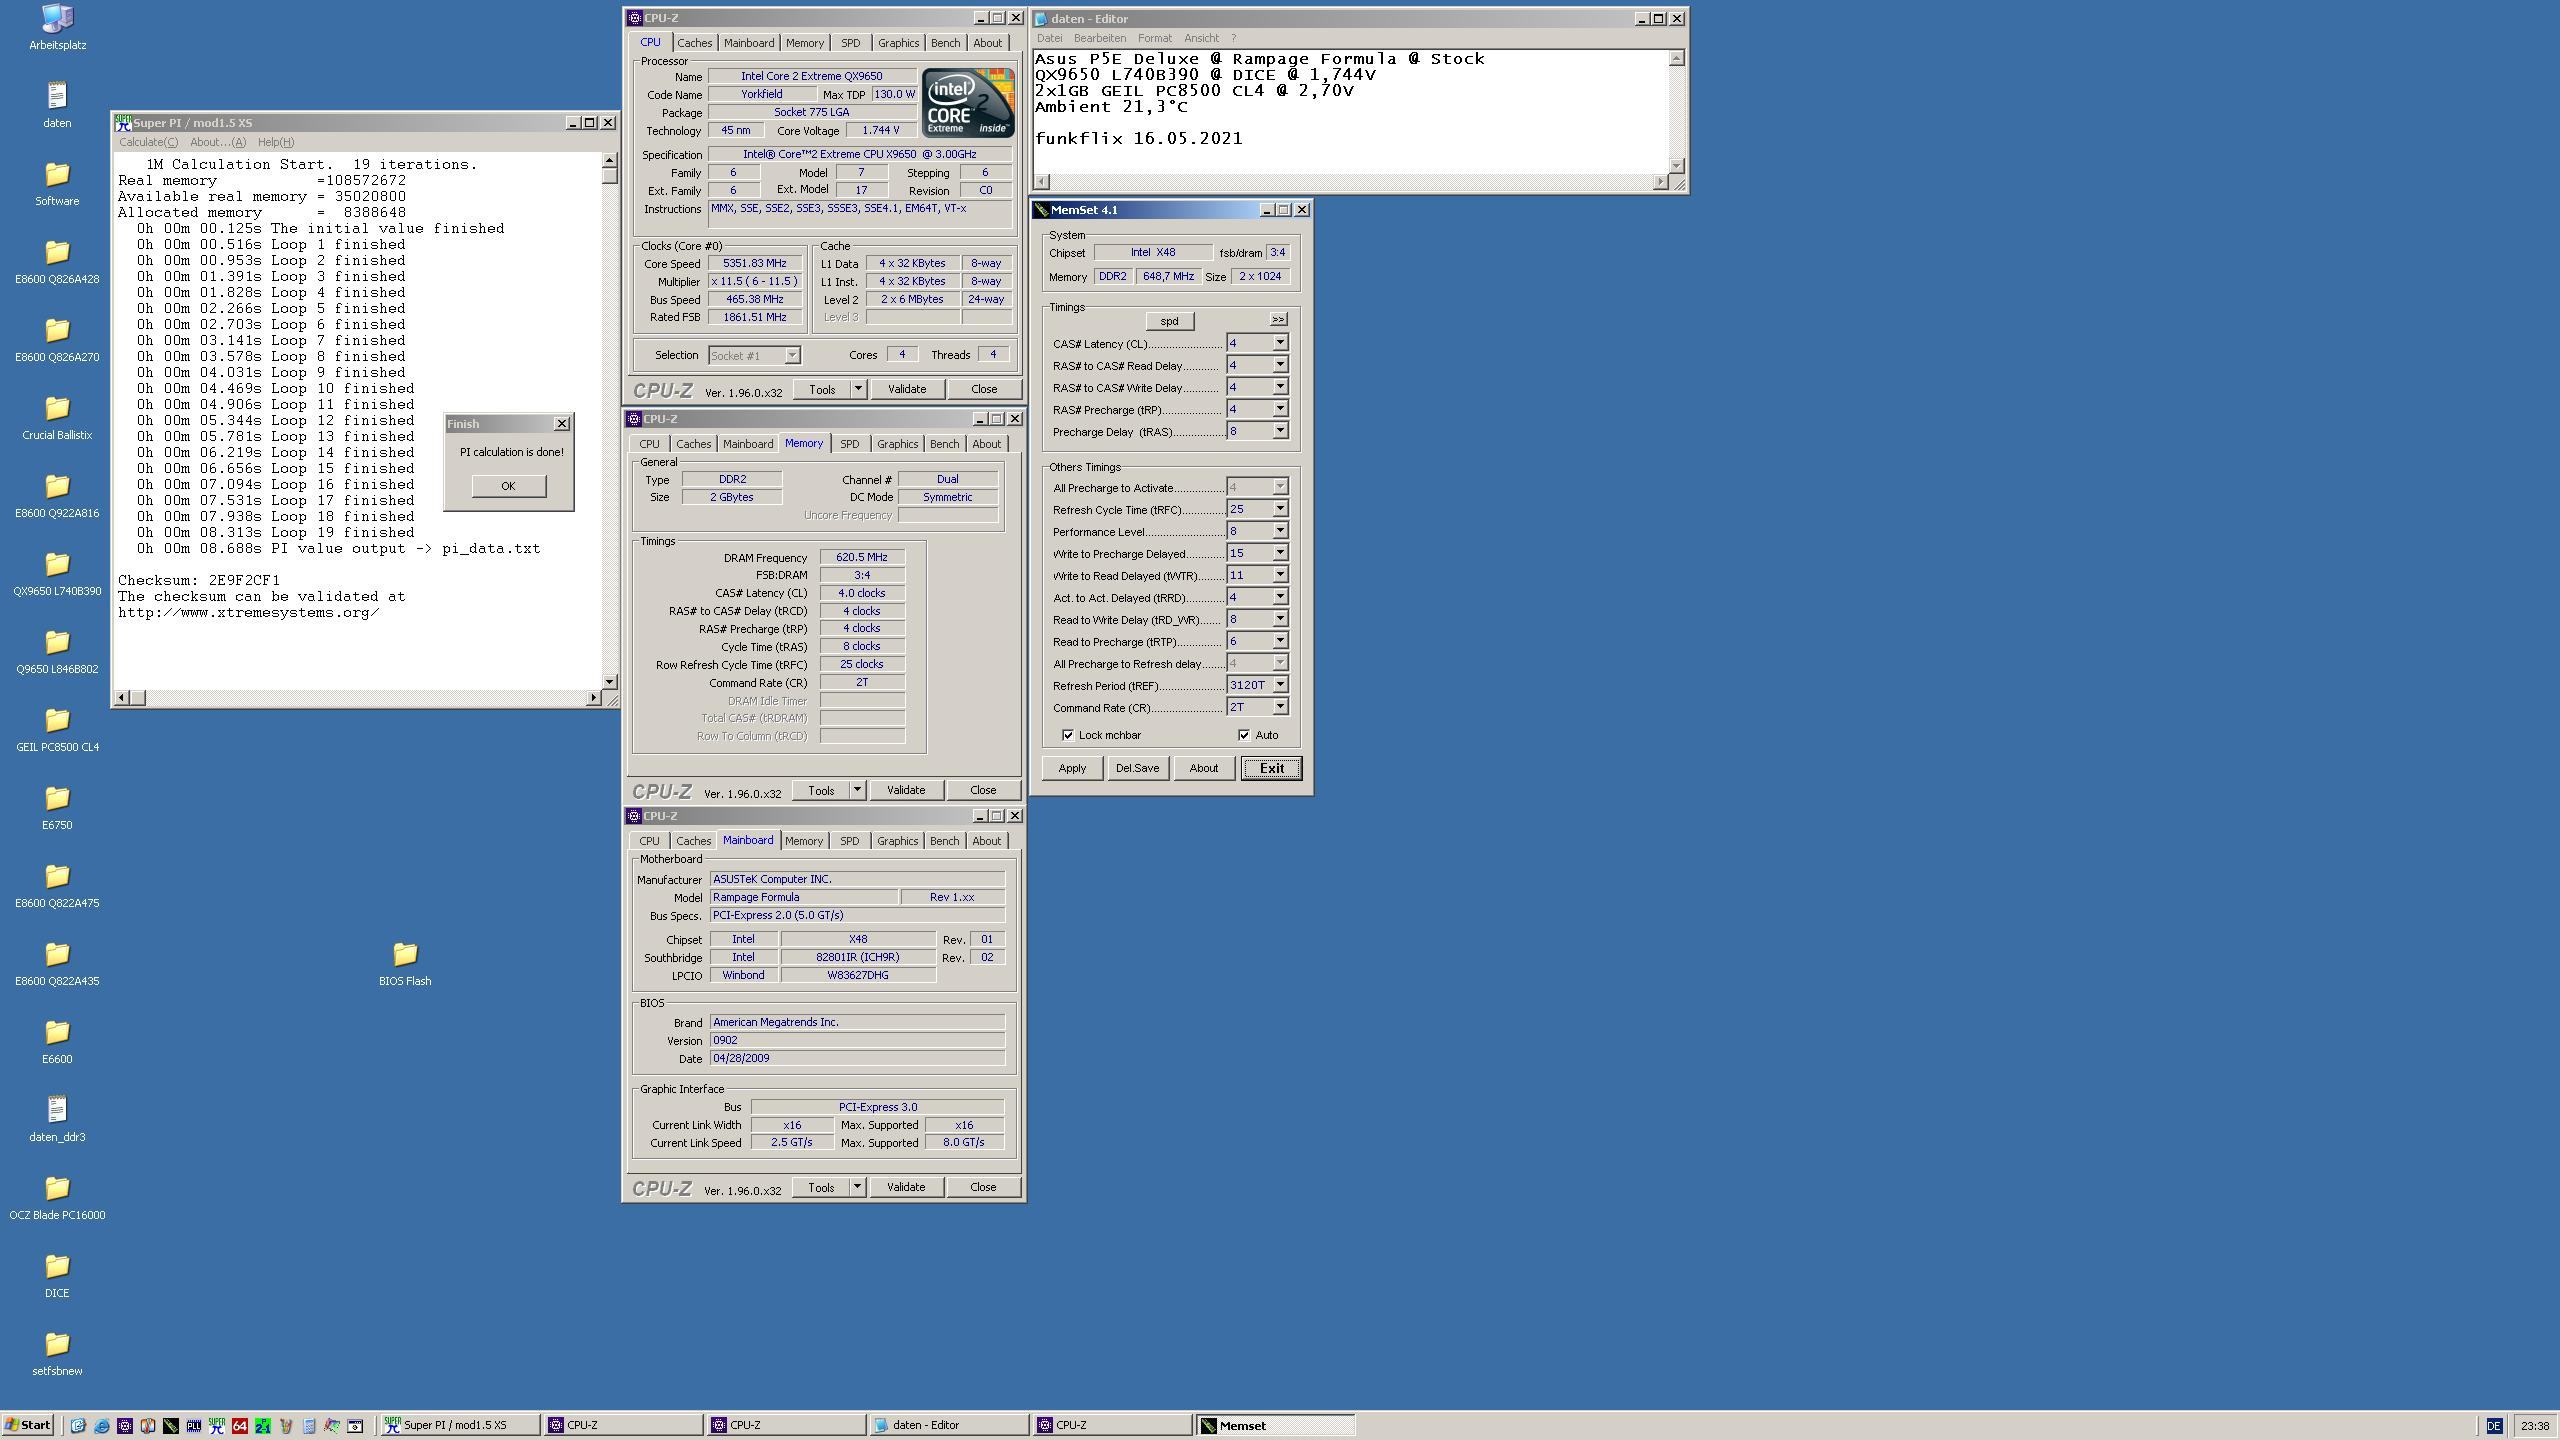2560x1440 pixels.
Task: Open Bench tab in middle CPU-Z window
Action: pyautogui.click(x=944, y=444)
